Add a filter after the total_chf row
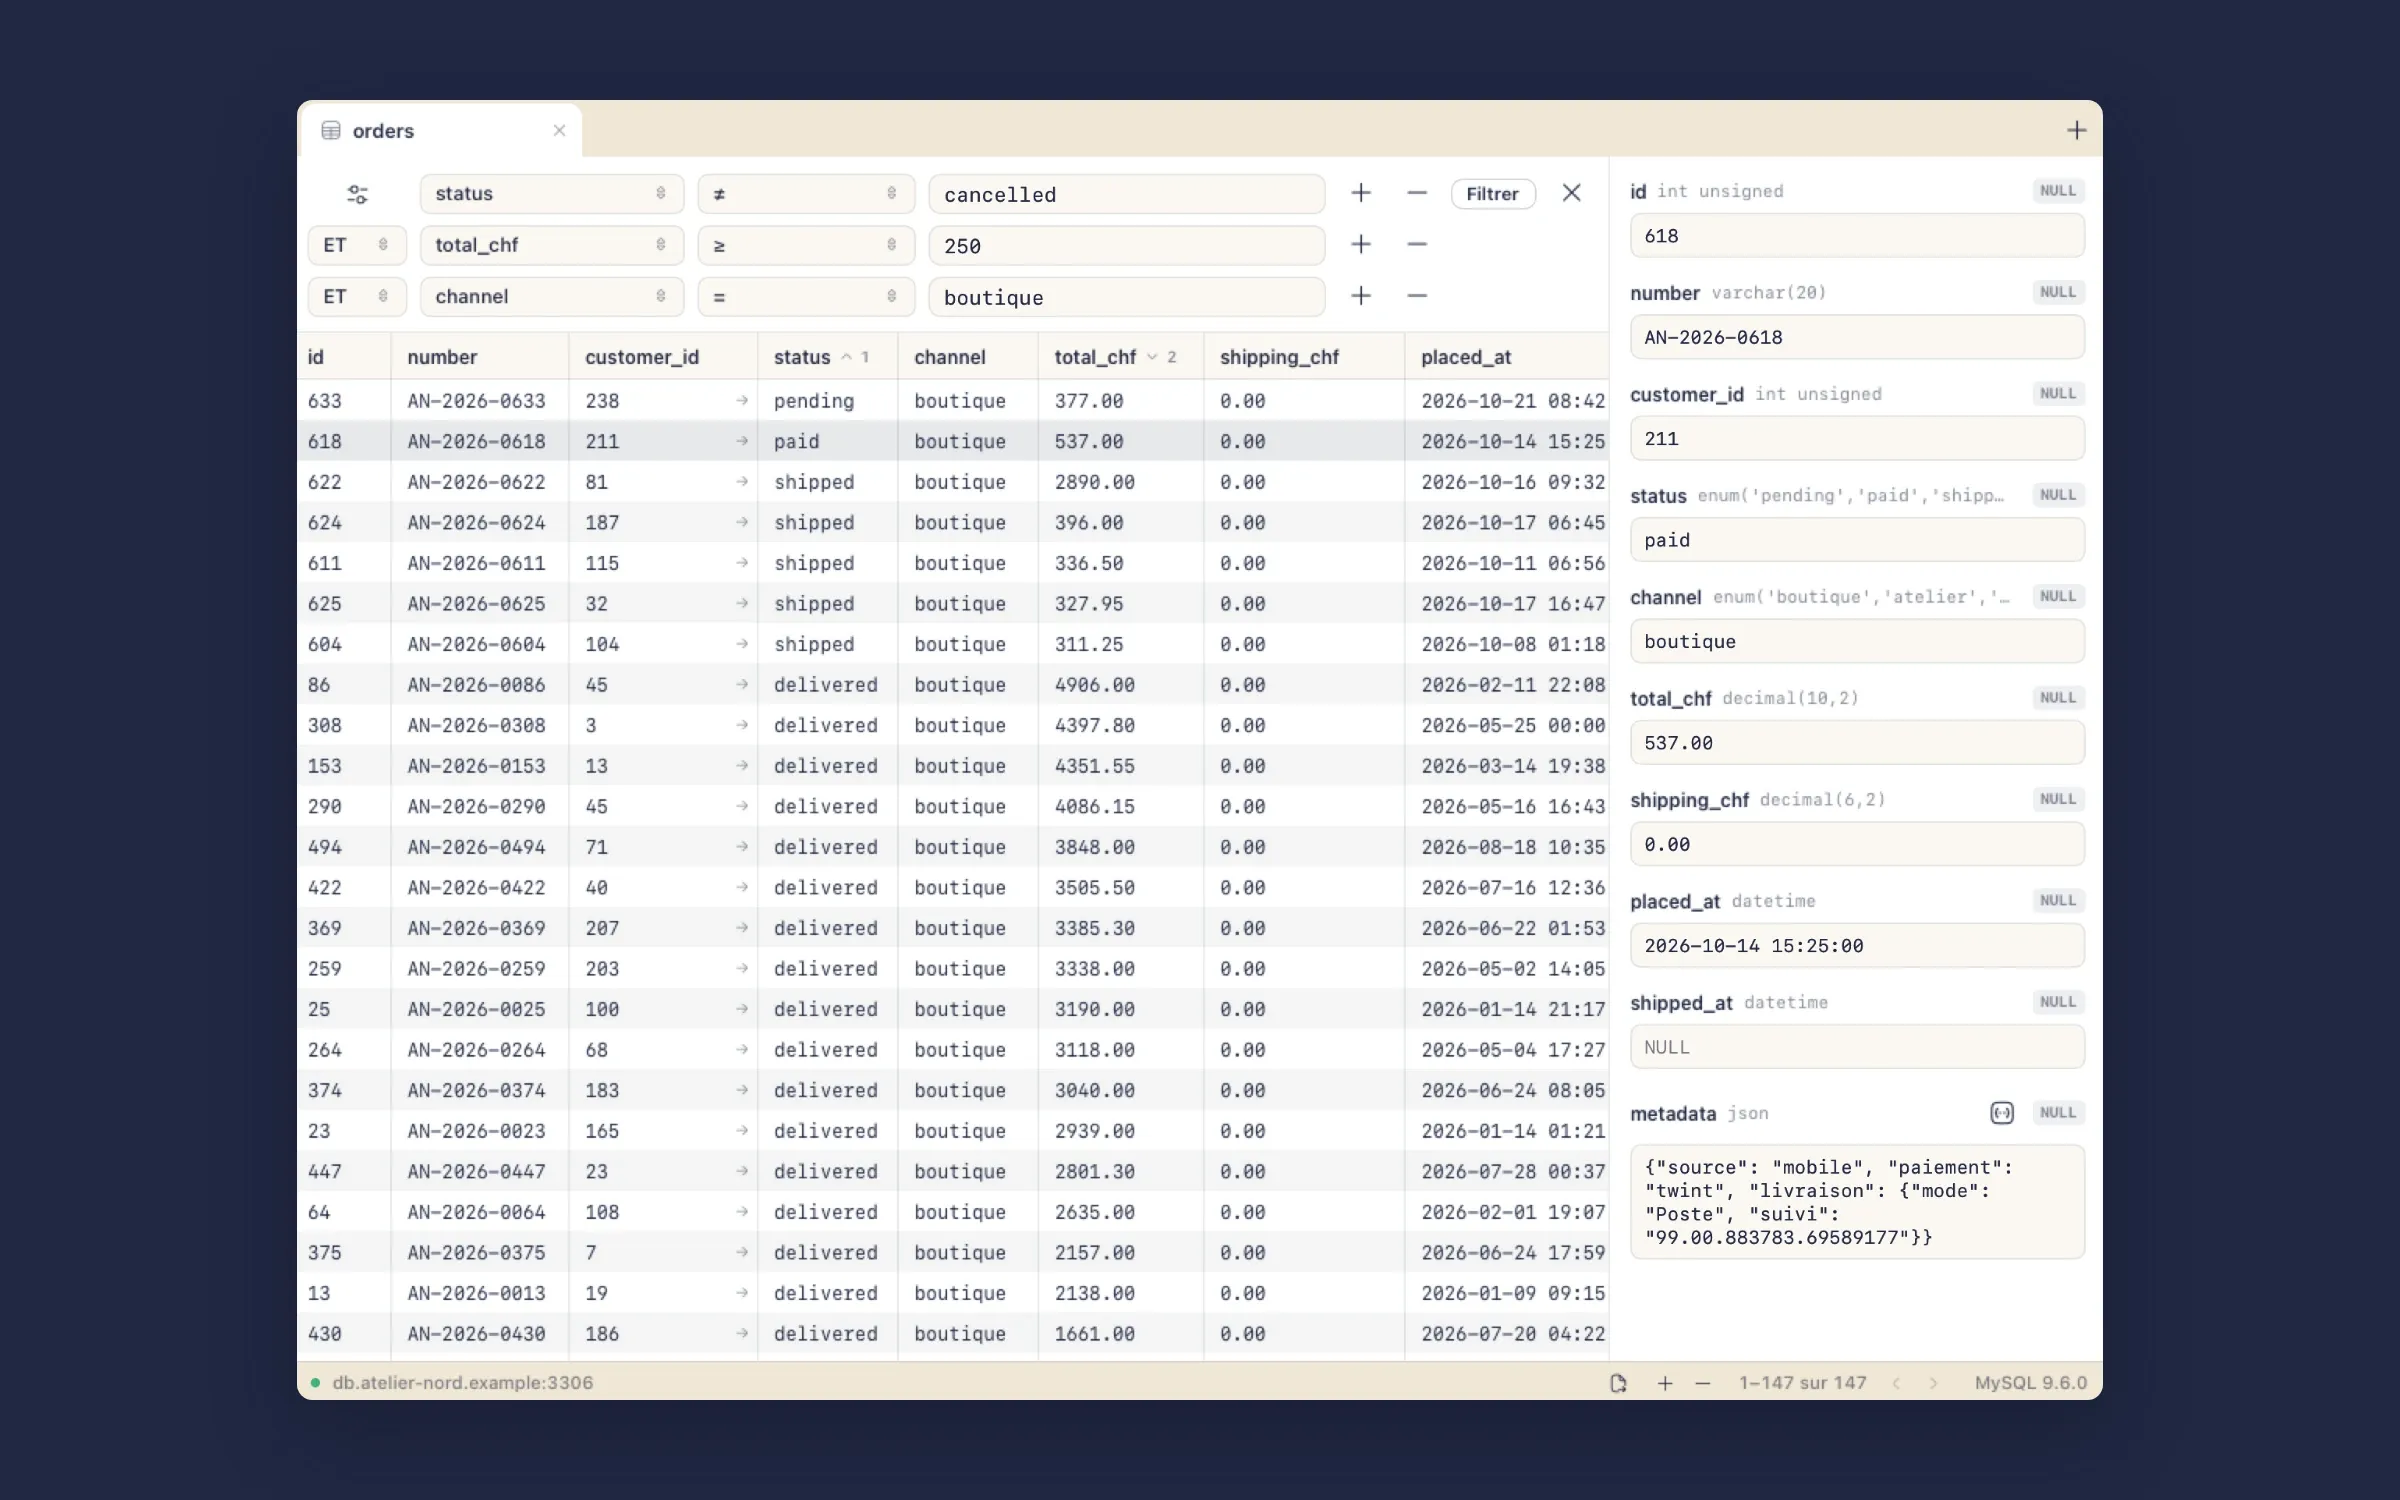2400x1500 pixels. click(1361, 244)
